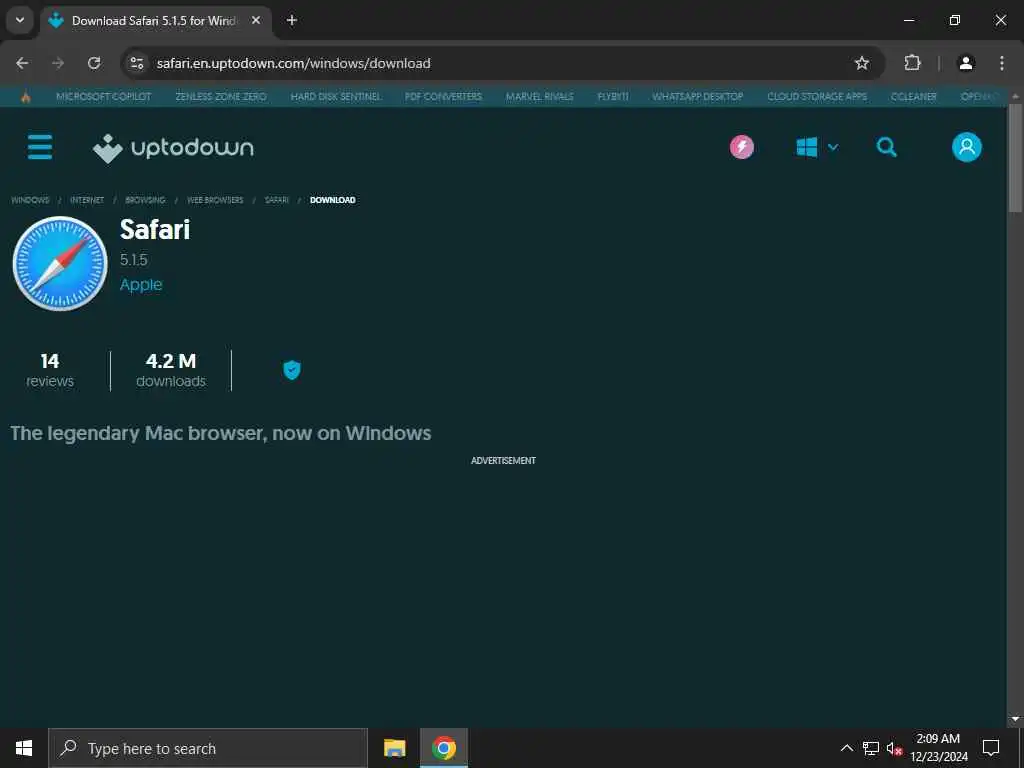Open the pink lightning bolt icon
Screen dimensions: 1024x768
pyautogui.click(x=742, y=147)
